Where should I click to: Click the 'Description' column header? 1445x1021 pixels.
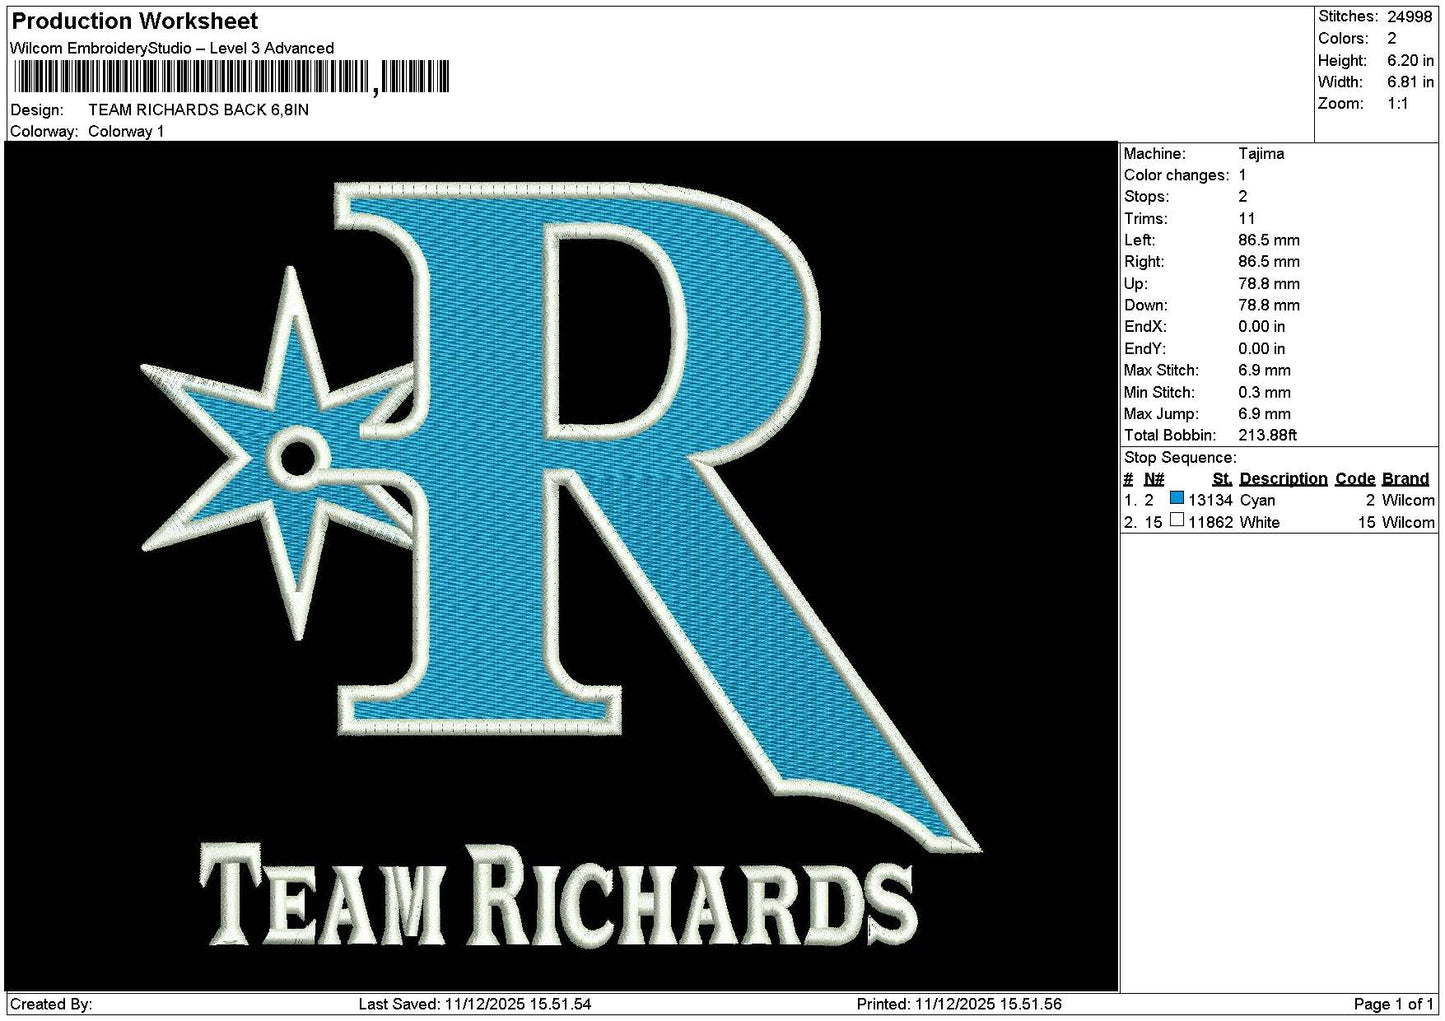click(1283, 479)
